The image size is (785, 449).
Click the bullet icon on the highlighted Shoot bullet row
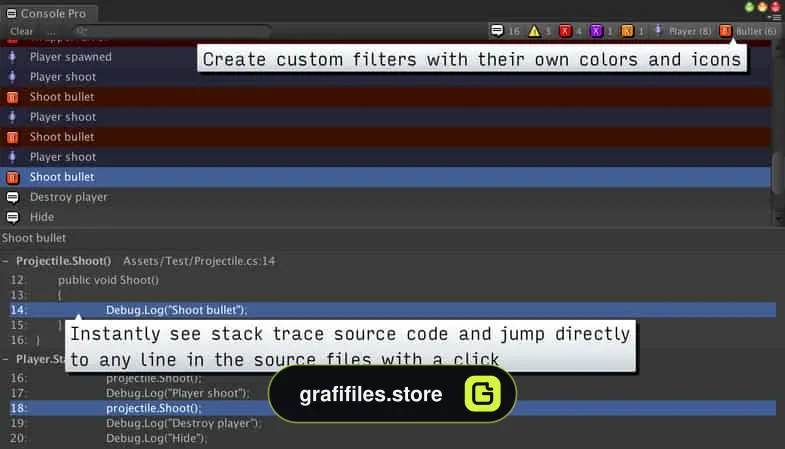pos(13,177)
